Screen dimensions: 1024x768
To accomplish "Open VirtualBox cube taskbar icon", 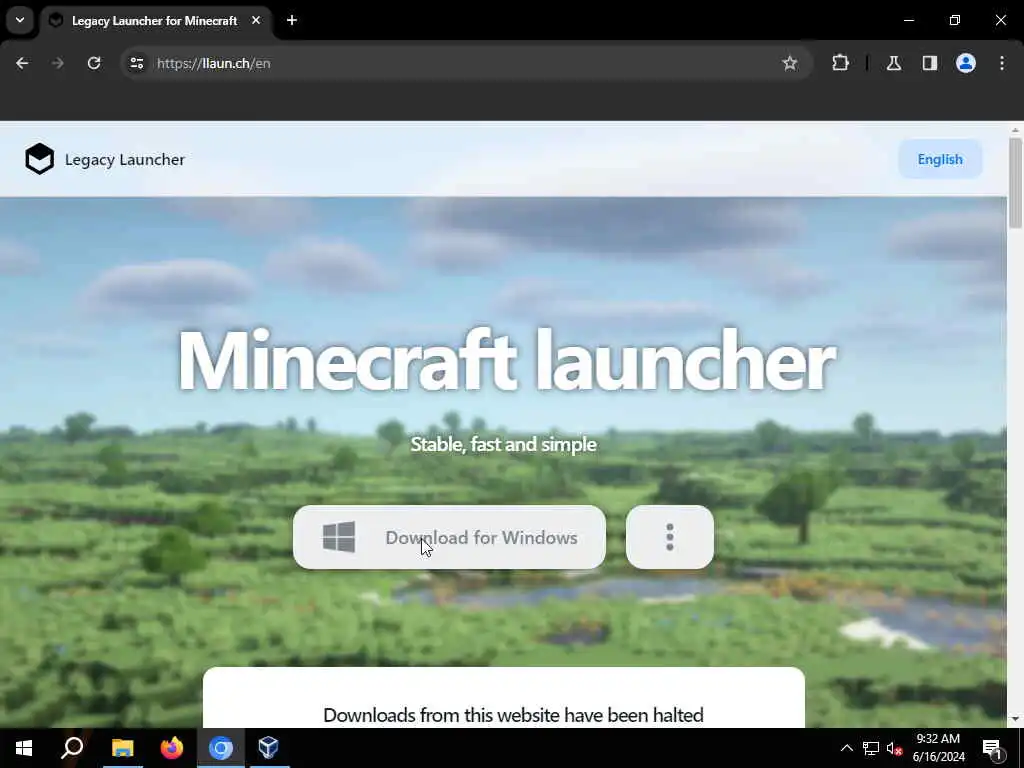I will pos(268,748).
